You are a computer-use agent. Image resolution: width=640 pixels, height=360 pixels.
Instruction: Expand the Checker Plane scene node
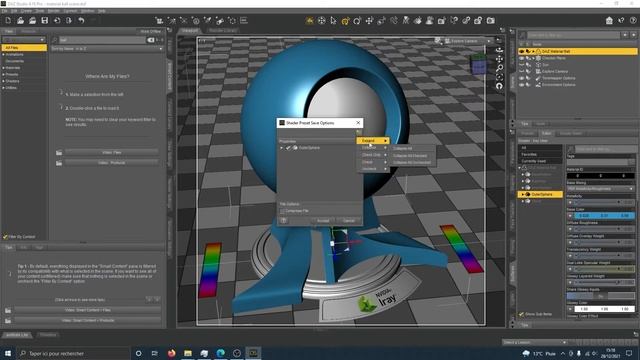click(533, 58)
